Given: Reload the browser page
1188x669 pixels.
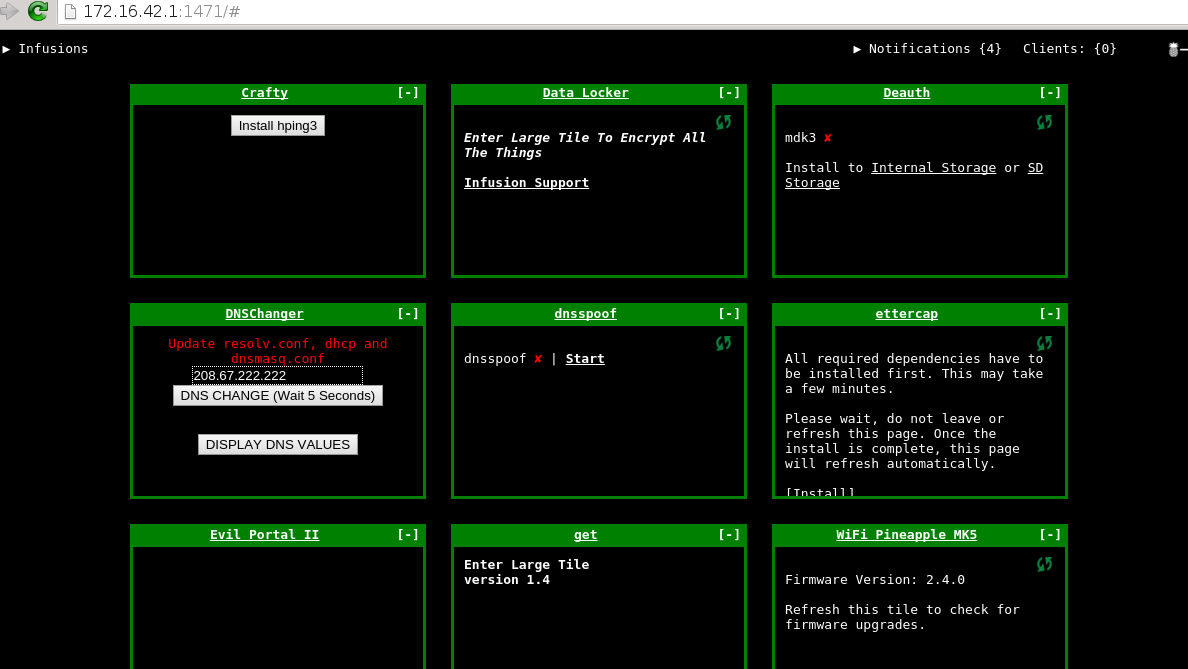Looking at the screenshot, I should (38, 11).
